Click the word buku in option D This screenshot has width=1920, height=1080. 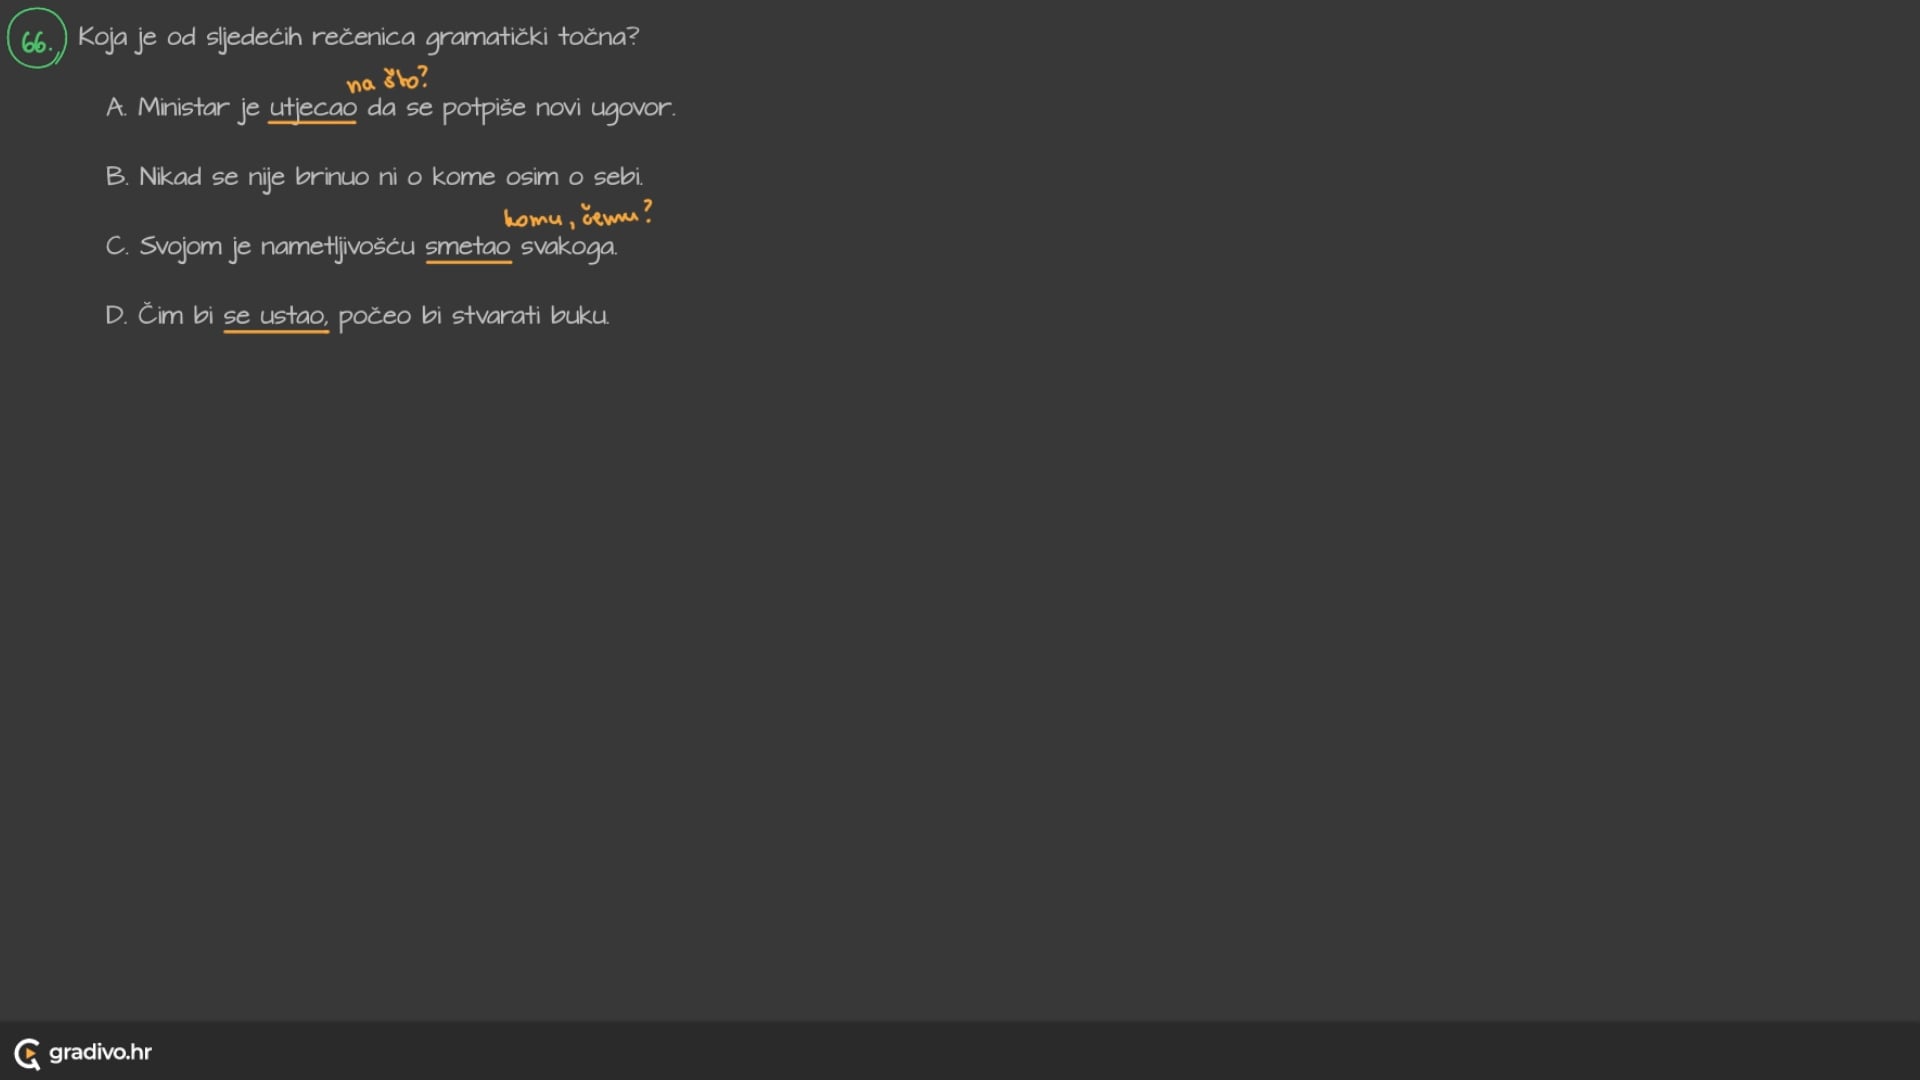[x=579, y=316]
